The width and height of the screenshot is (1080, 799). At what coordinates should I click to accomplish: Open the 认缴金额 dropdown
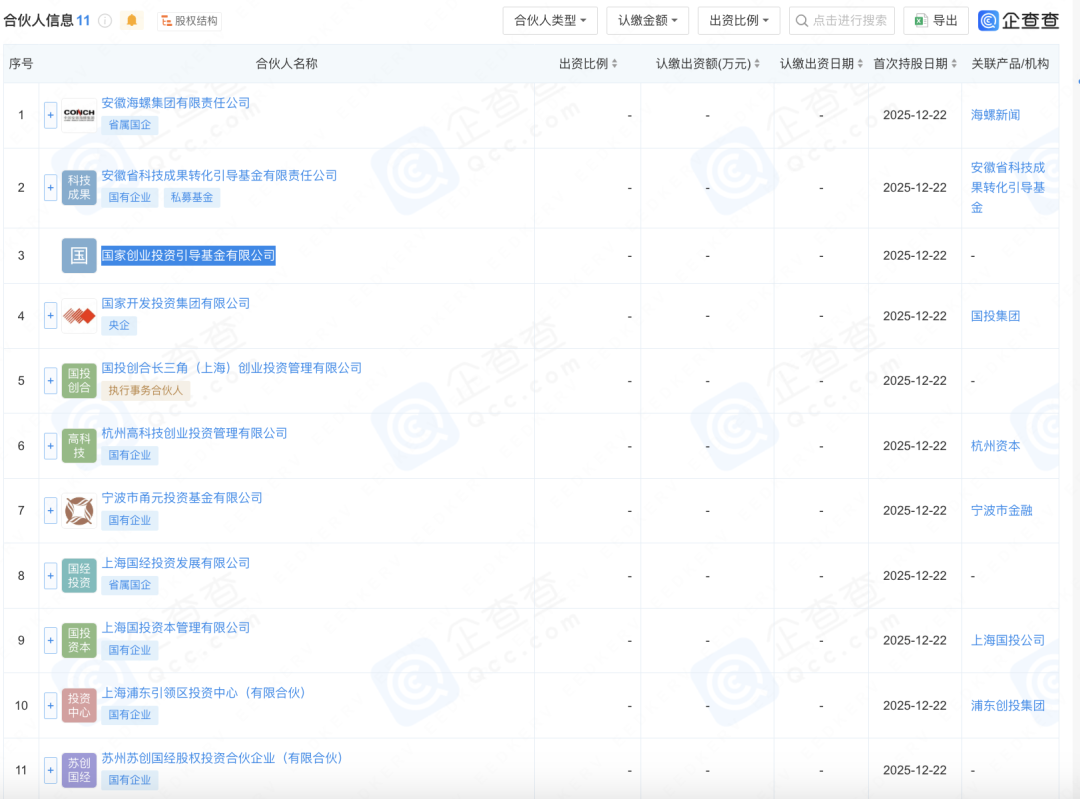(647, 20)
